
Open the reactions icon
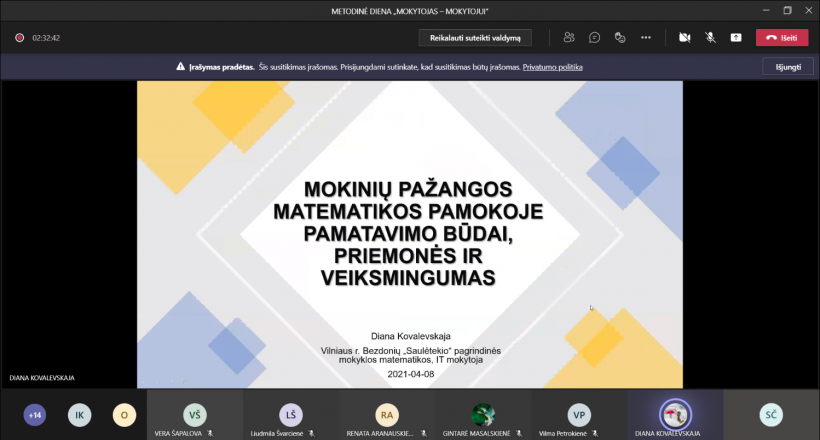click(x=620, y=37)
